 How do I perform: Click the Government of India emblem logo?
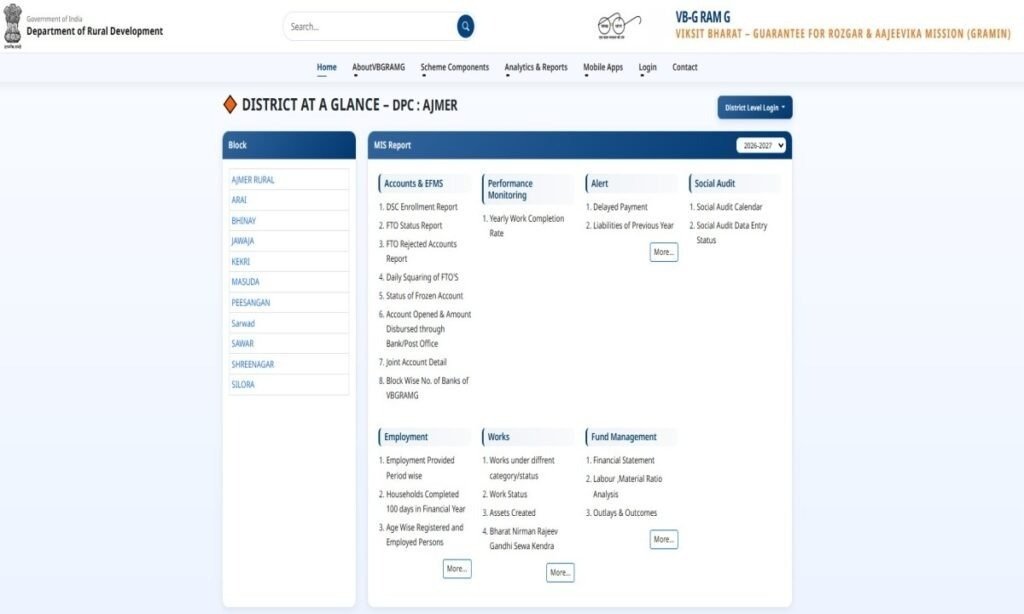coord(12,26)
